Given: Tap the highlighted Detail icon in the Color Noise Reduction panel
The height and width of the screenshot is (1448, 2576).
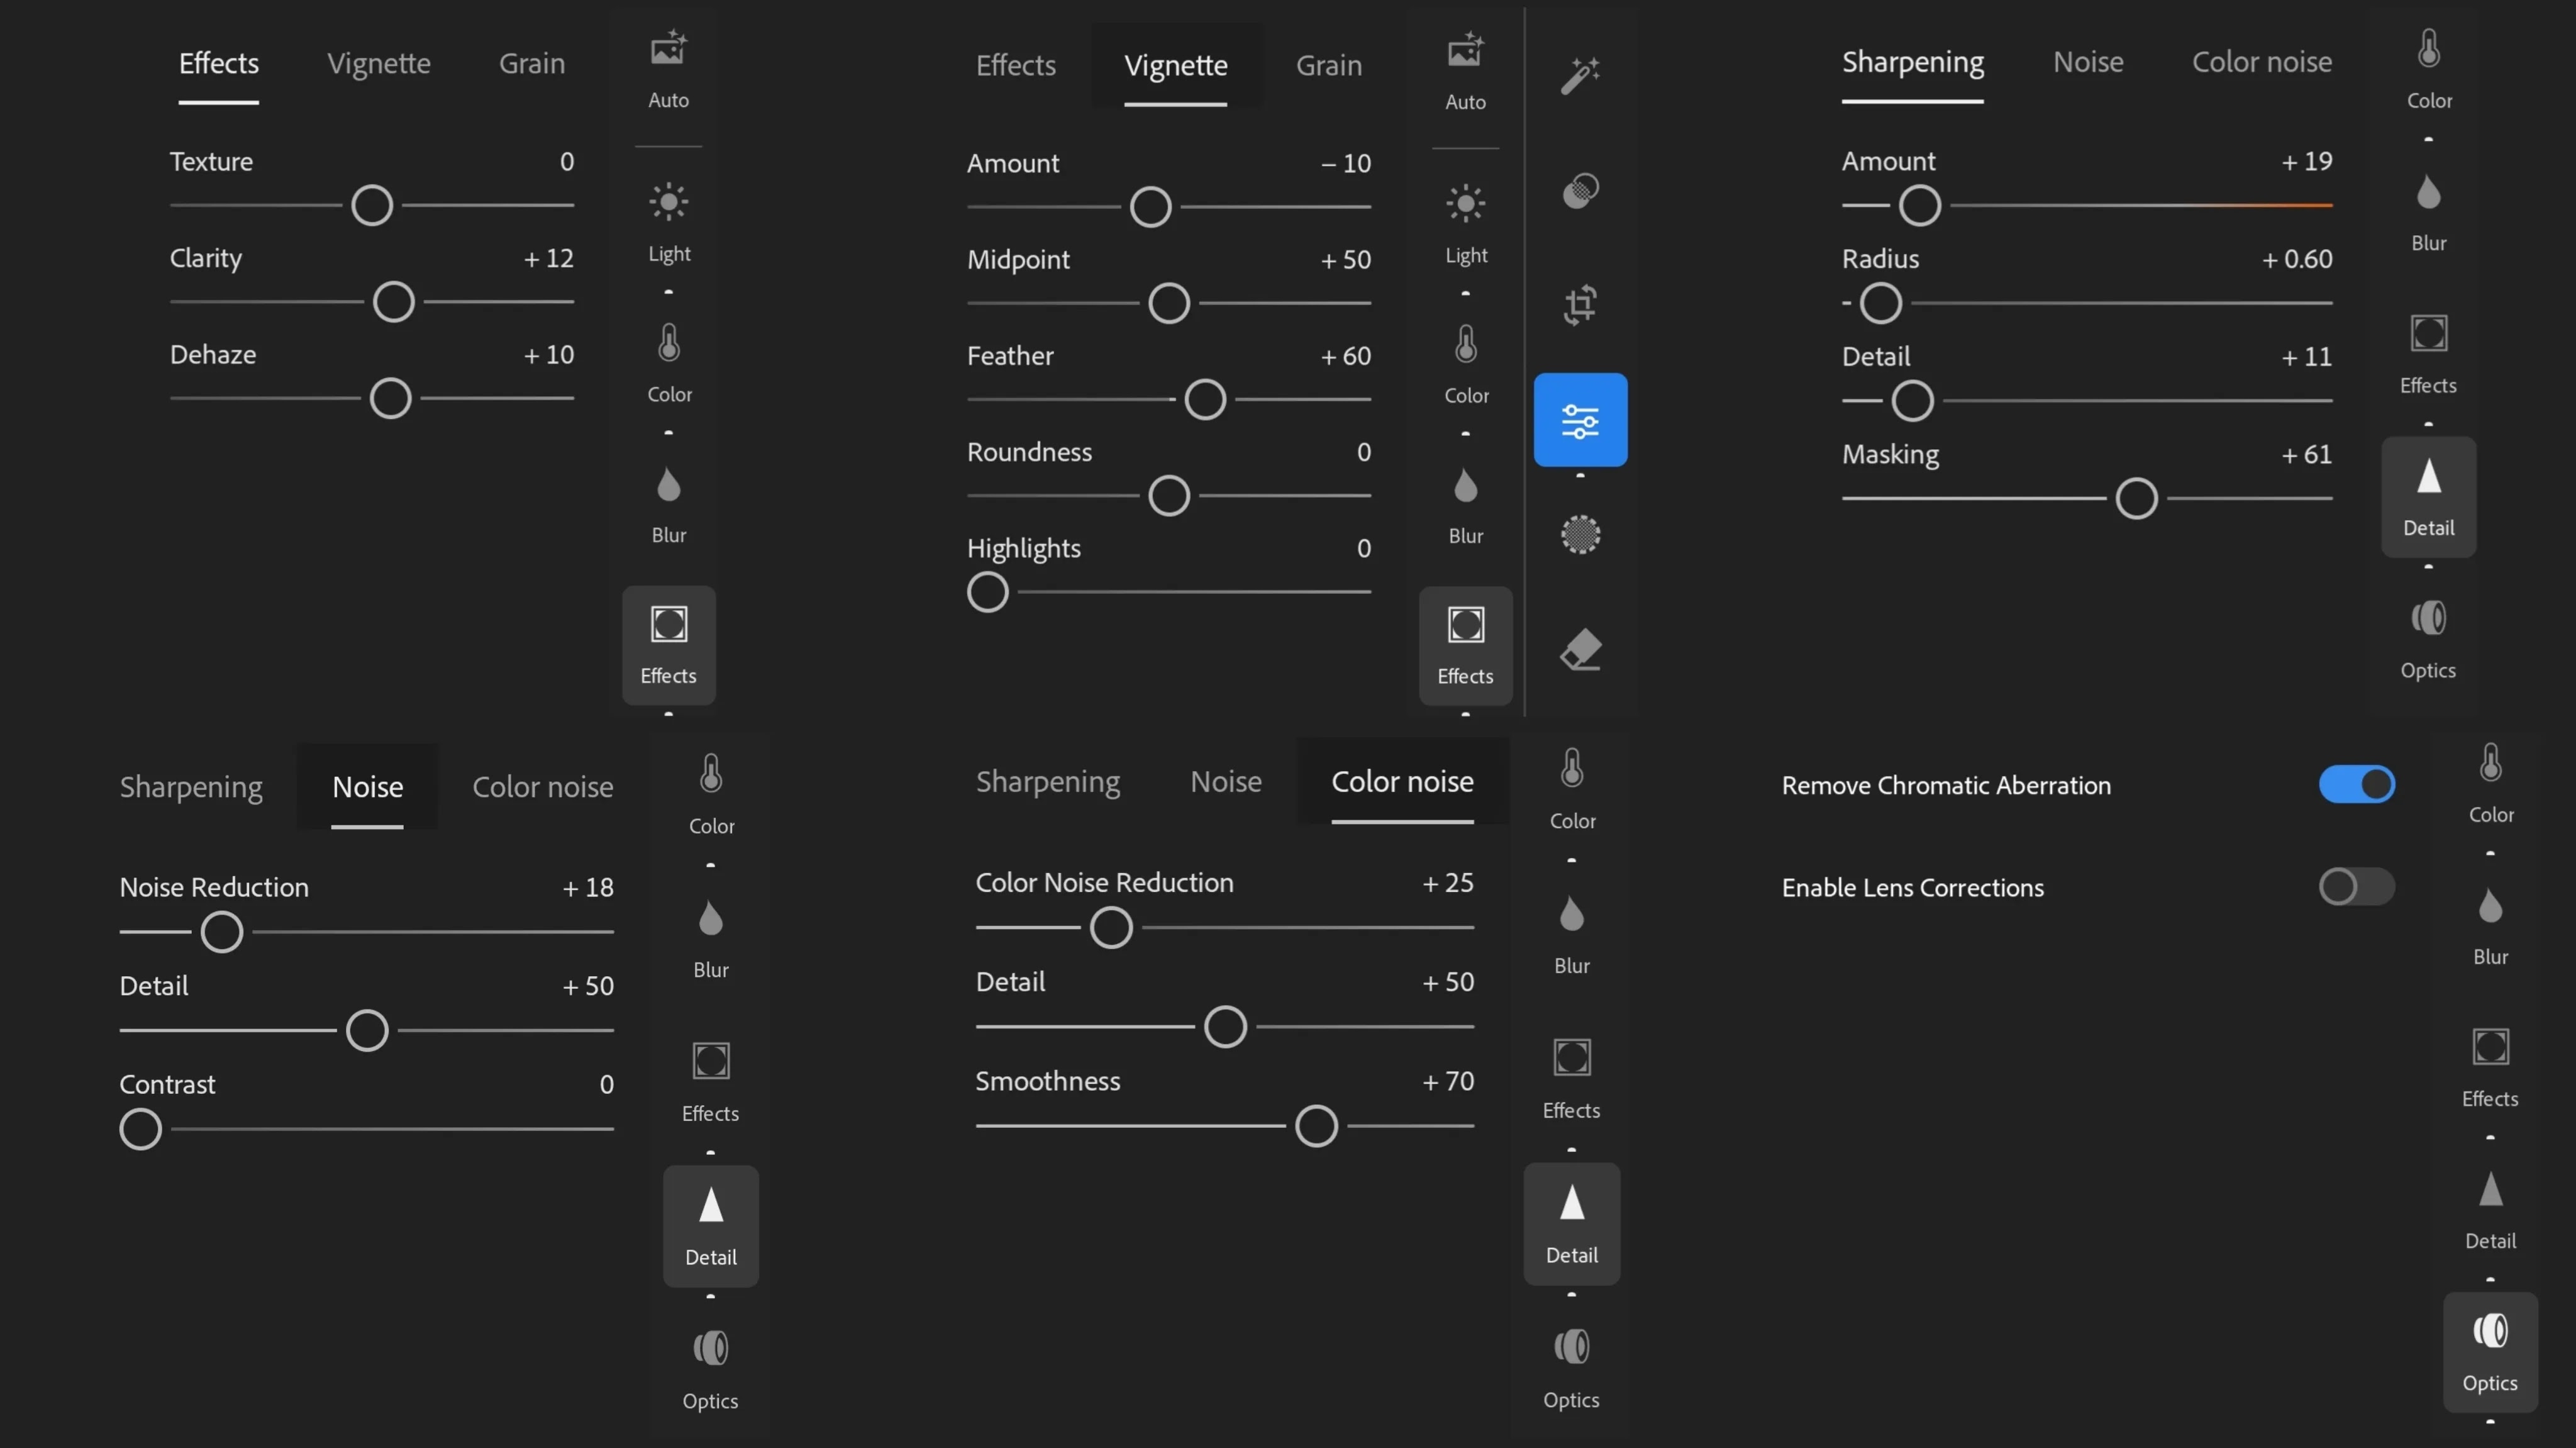Looking at the screenshot, I should (1571, 1224).
